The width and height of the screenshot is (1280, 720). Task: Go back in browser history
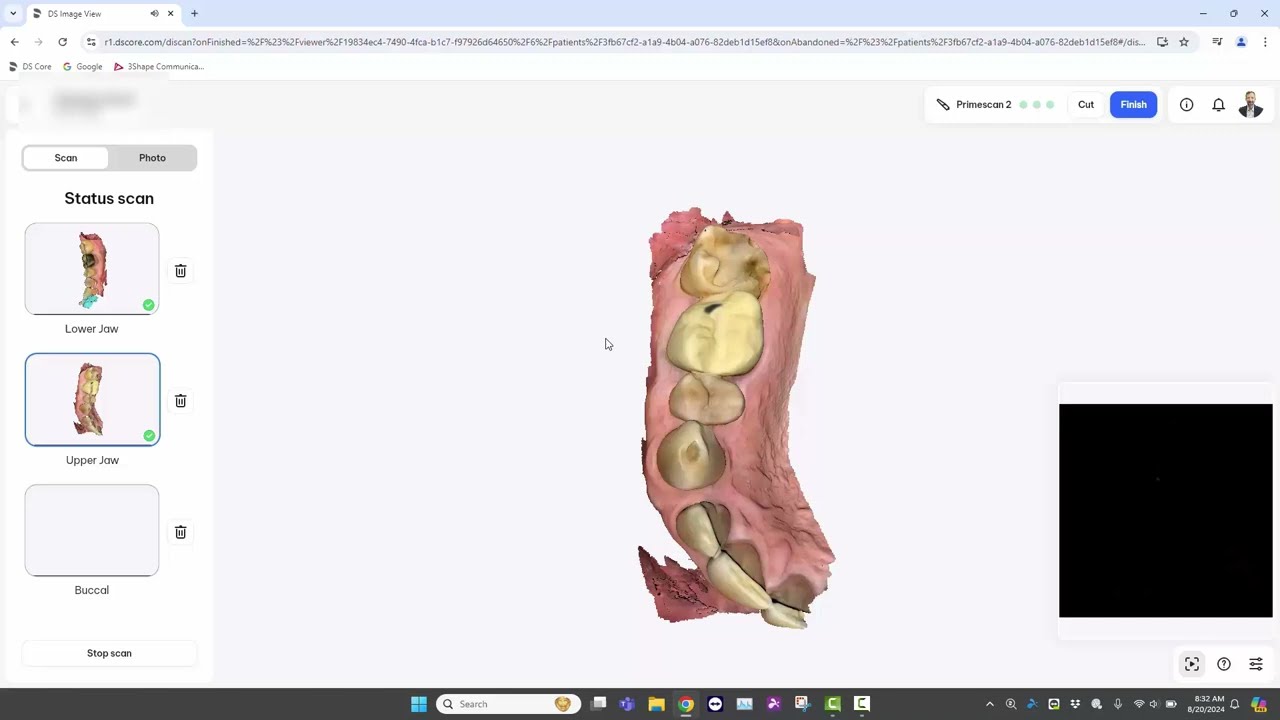(x=14, y=42)
